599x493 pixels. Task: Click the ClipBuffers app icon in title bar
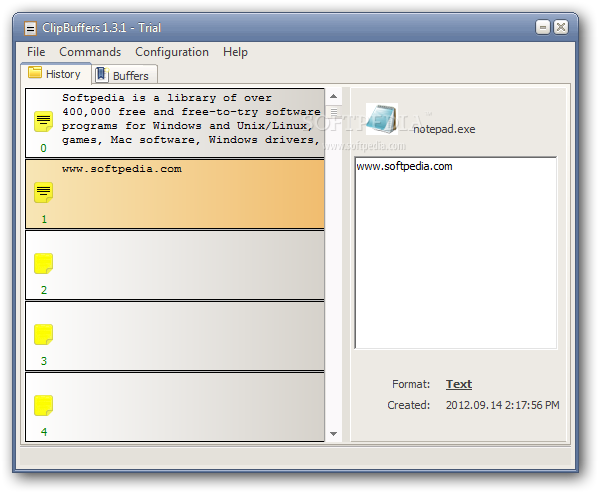pyautogui.click(x=31, y=29)
